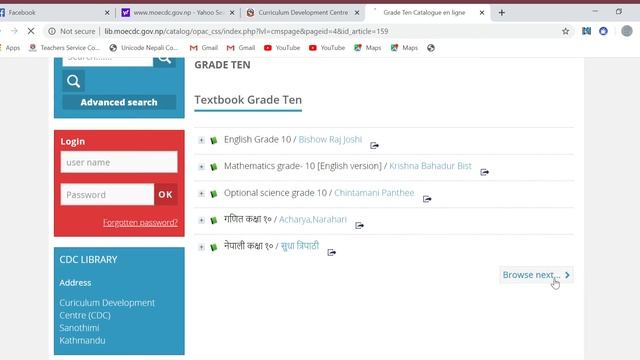Image resolution: width=640 pixels, height=360 pixels.
Task: Open Teachers Service Co... bookmark
Action: [64, 48]
